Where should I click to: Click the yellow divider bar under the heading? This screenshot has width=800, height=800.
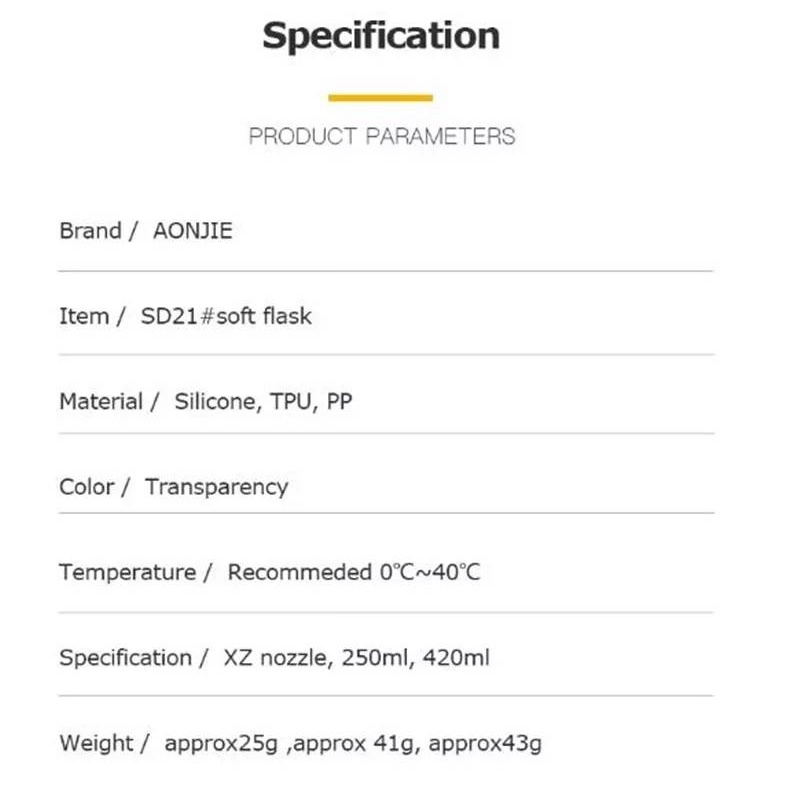click(x=381, y=98)
